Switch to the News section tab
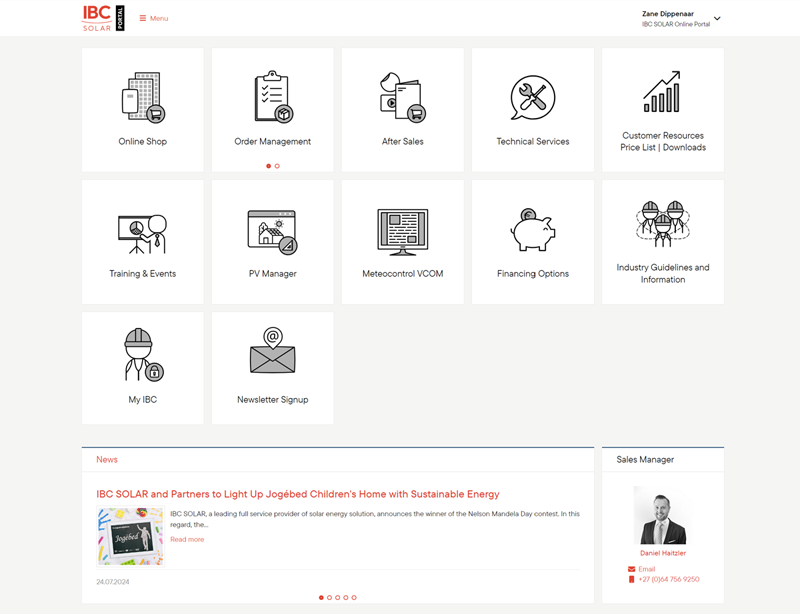The height and width of the screenshot is (614, 800). (x=107, y=459)
